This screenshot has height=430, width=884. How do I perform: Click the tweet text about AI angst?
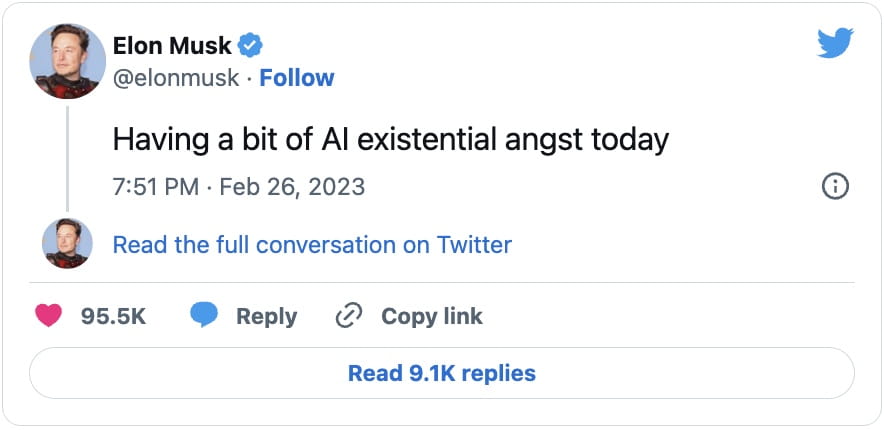click(x=390, y=138)
